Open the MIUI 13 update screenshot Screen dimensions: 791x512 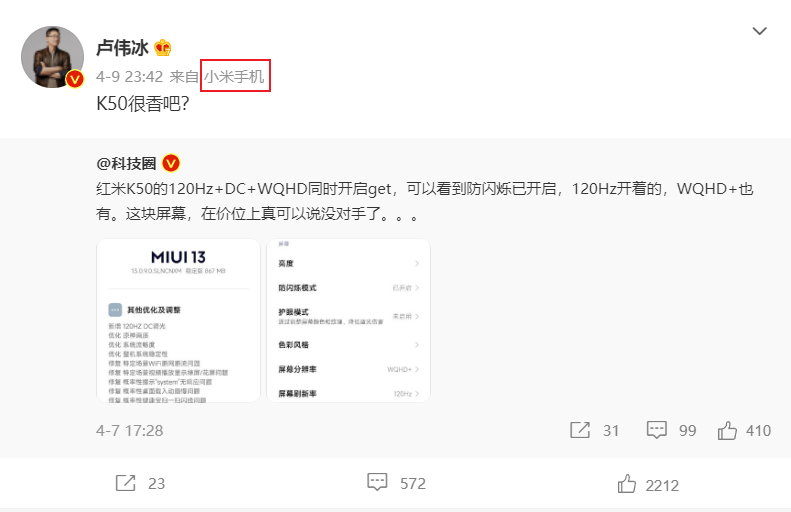click(179, 320)
